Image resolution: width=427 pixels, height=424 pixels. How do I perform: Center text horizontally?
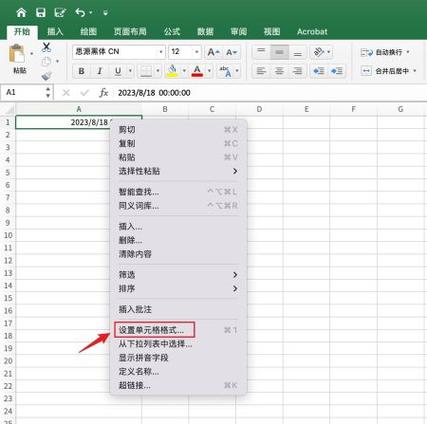pyautogui.click(x=279, y=71)
